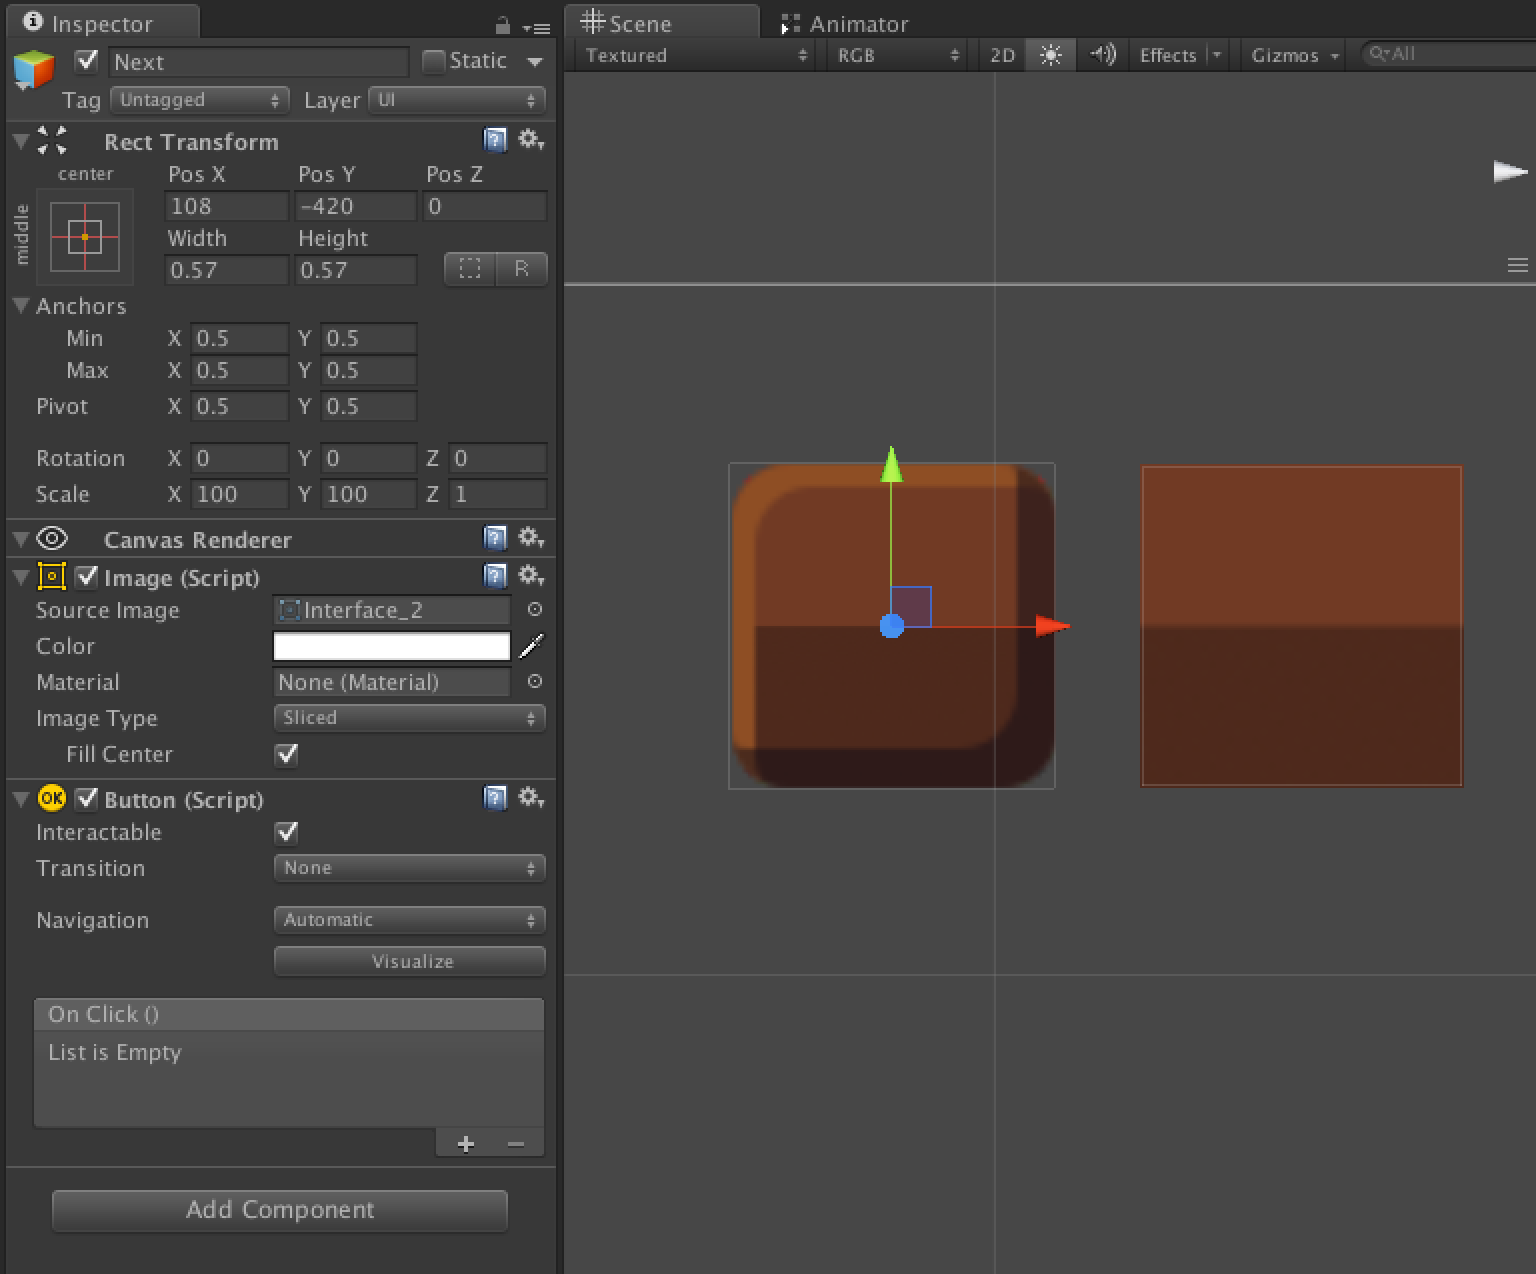Collapse the Button script component
Image resolution: width=1536 pixels, height=1274 pixels.
coord(20,799)
